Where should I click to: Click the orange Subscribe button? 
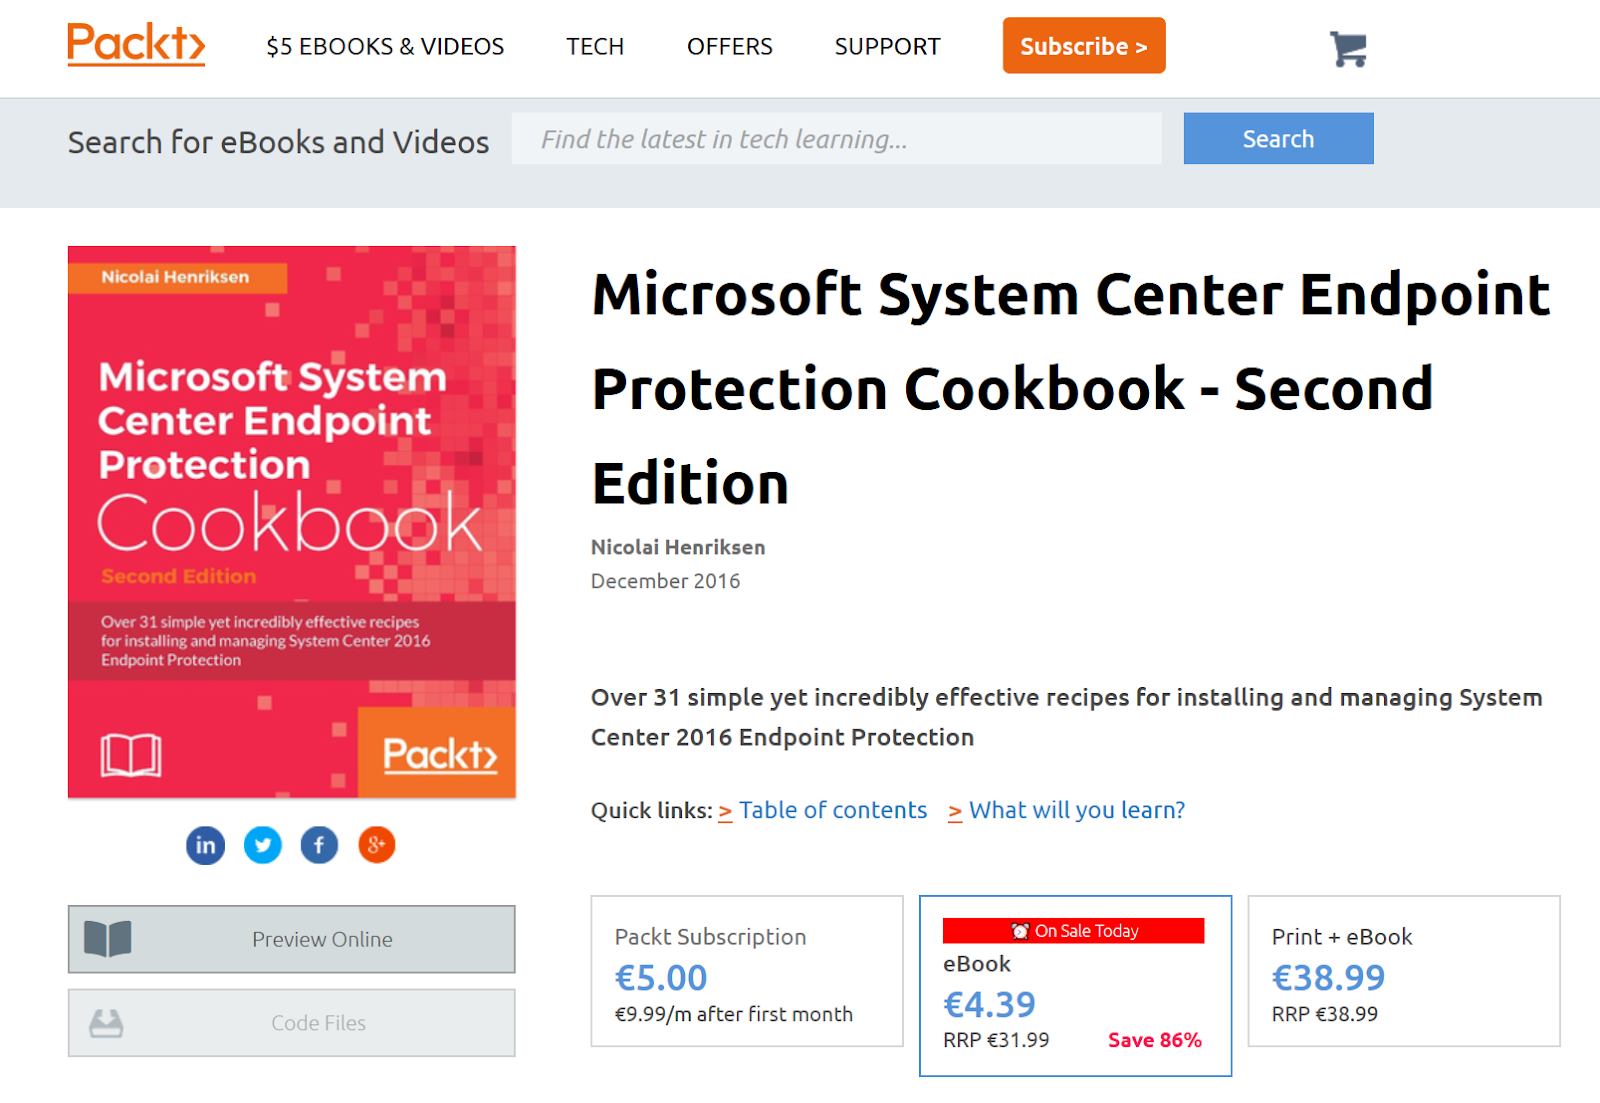[1084, 45]
